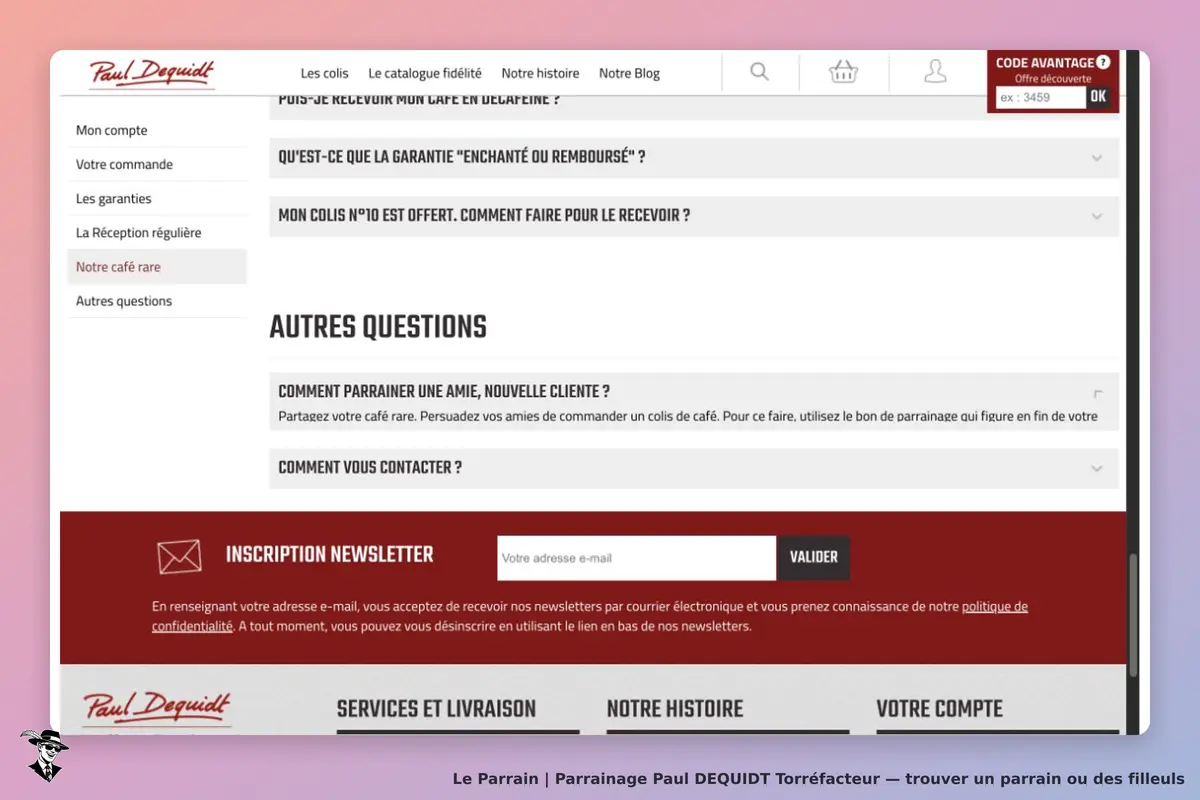Viewport: 1200px width, 800px height.
Task: Click the 'Autres questions' section heading
Action: [x=378, y=327]
